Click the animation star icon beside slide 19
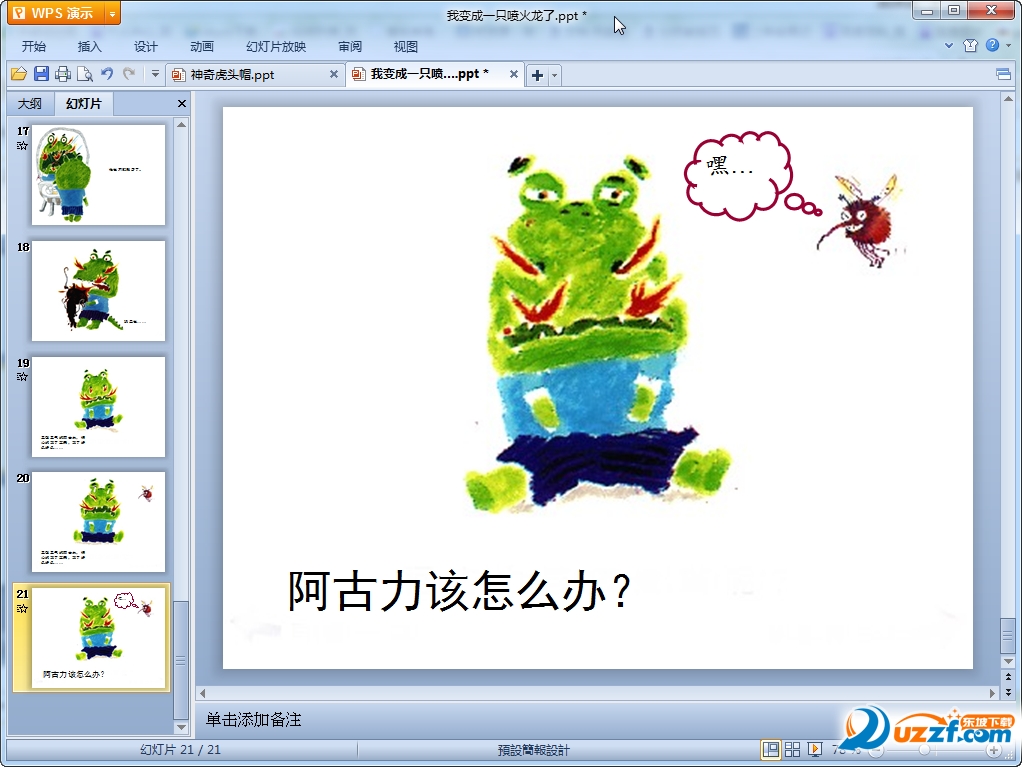1022x767 pixels. (22, 377)
